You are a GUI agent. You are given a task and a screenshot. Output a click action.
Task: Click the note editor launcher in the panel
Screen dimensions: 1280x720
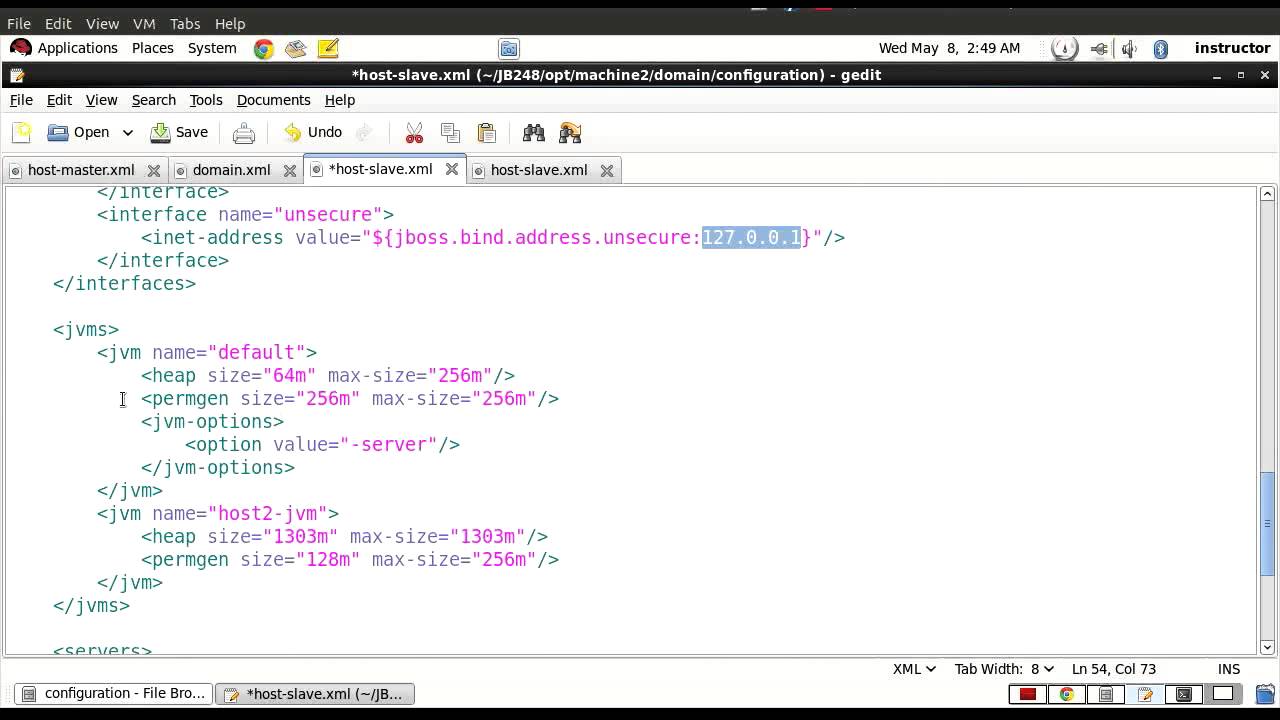[328, 48]
